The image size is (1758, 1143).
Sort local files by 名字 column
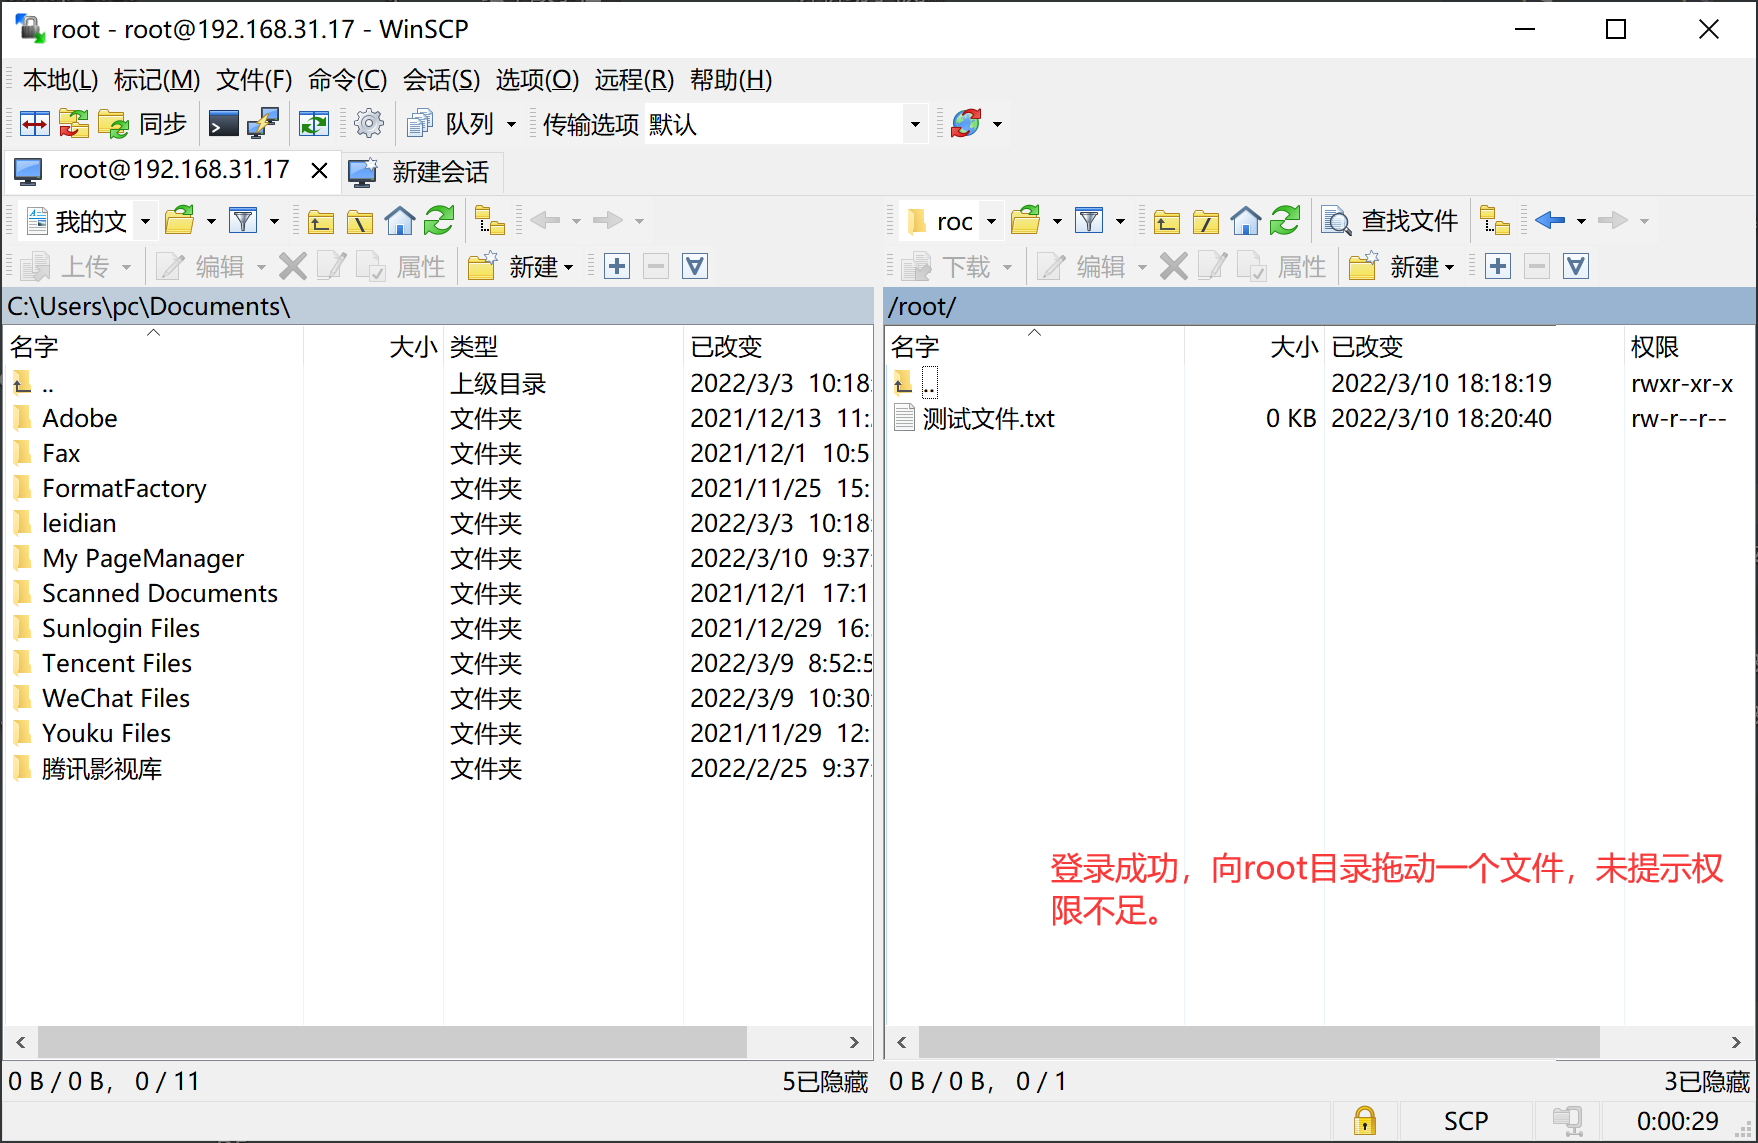(154, 346)
